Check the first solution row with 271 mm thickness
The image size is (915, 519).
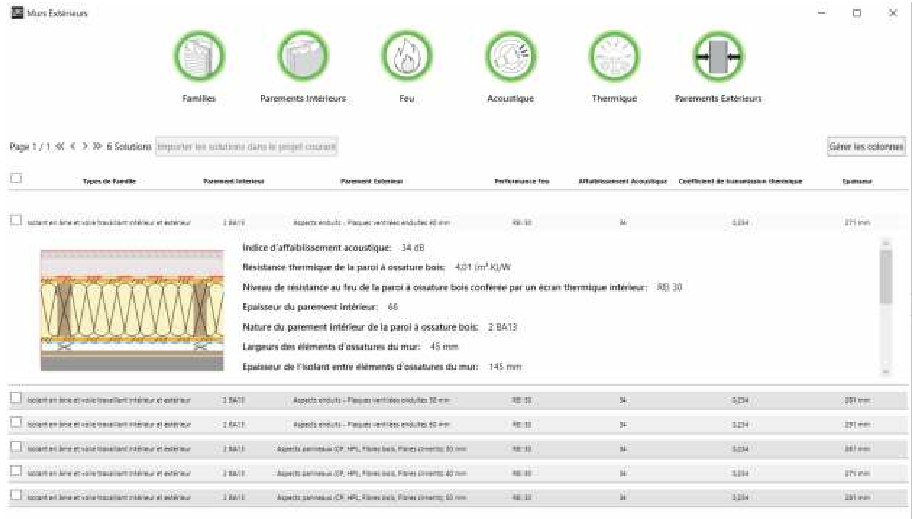click(15, 221)
